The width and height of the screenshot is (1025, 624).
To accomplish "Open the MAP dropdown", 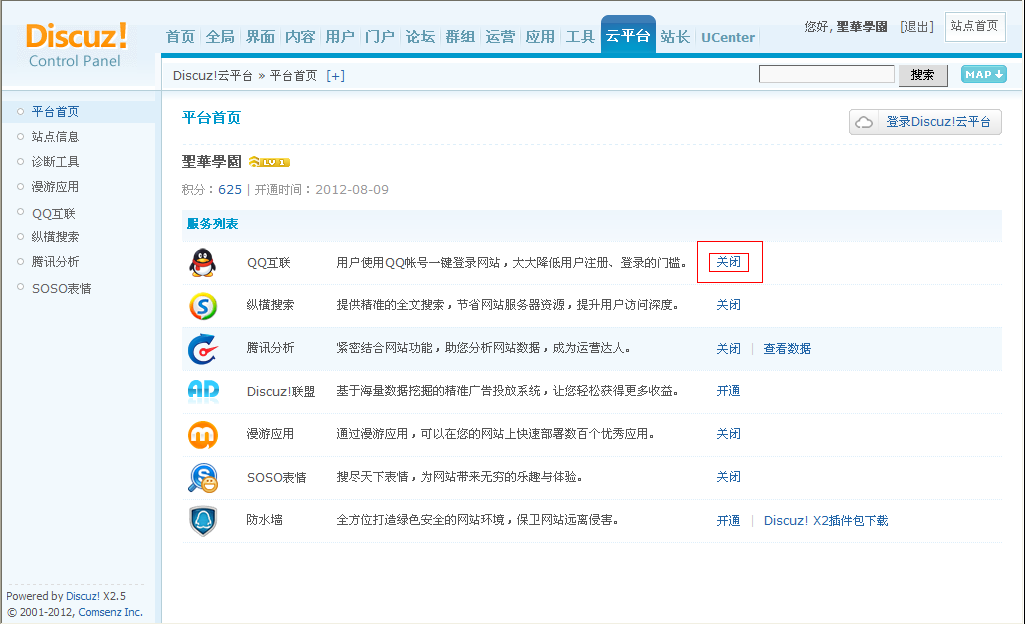I will coord(982,73).
